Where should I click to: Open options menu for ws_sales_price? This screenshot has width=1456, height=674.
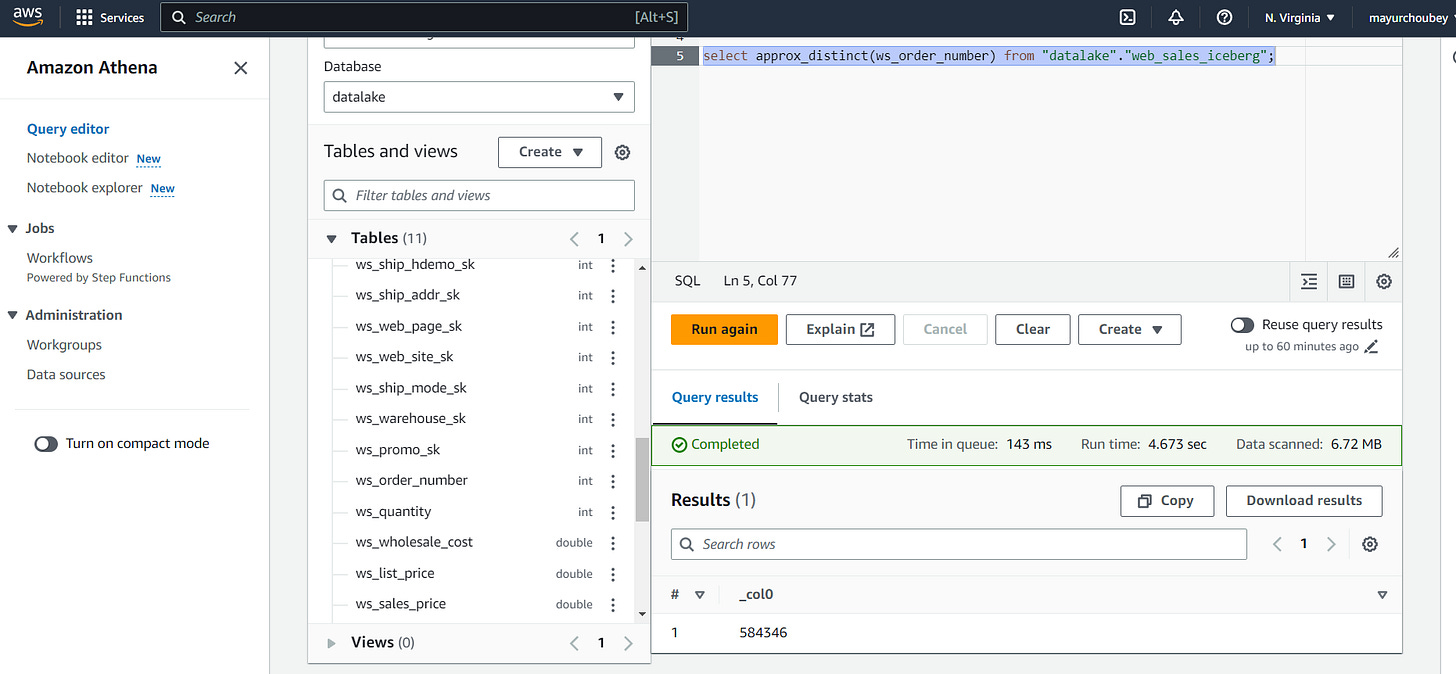(x=613, y=604)
